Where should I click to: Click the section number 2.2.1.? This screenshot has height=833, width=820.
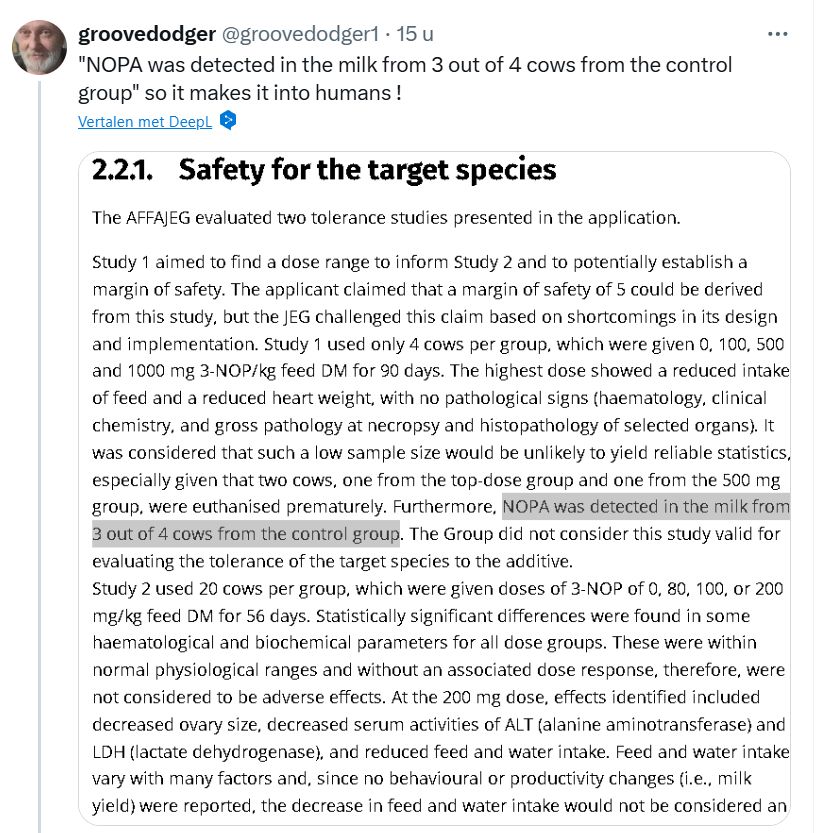[x=123, y=170]
